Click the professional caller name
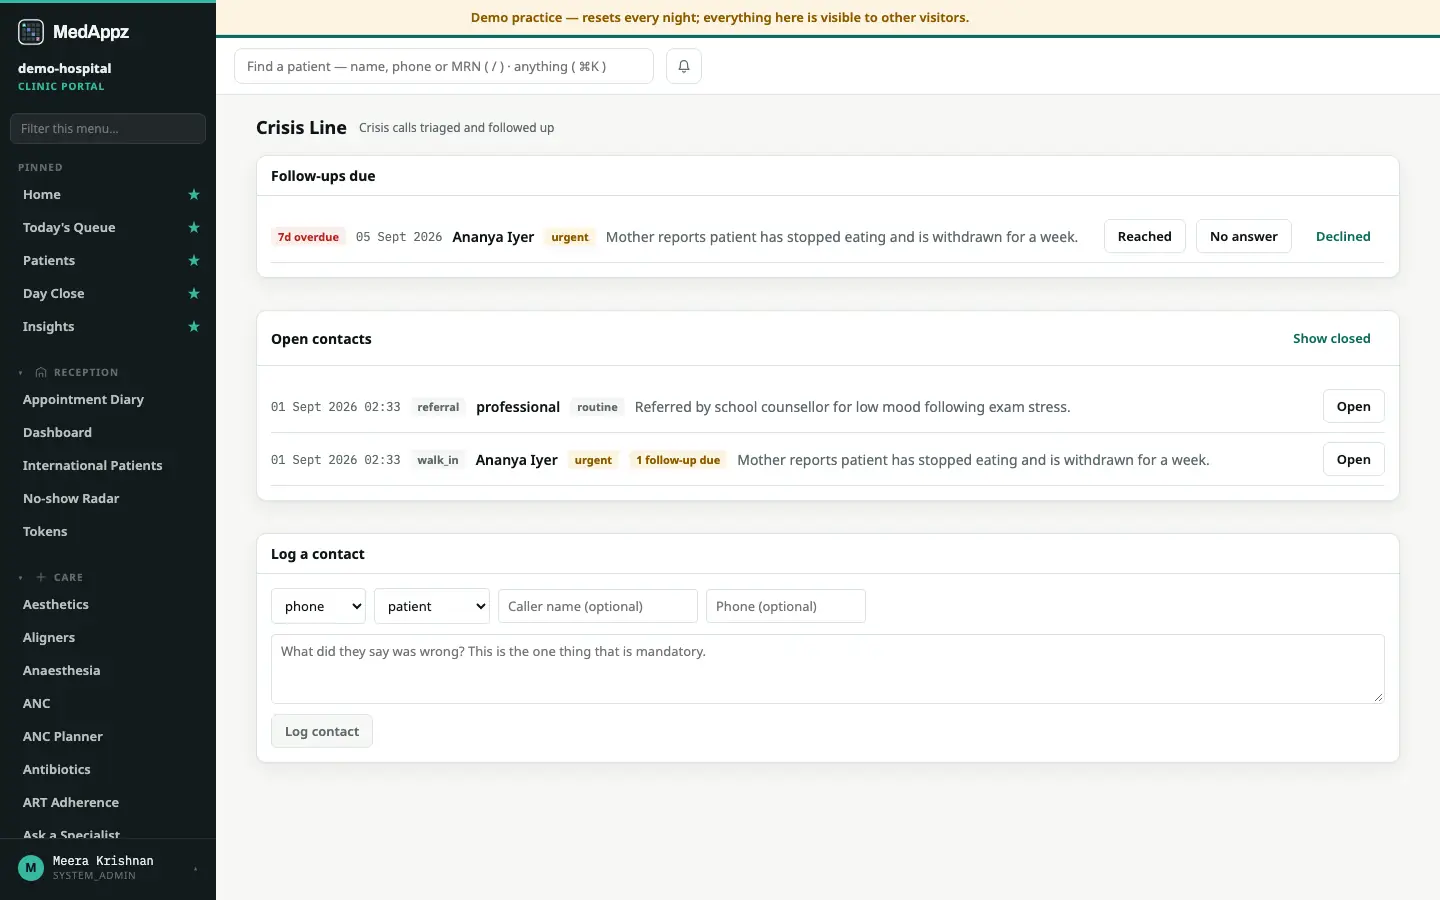The width and height of the screenshot is (1440, 900). coord(518,407)
